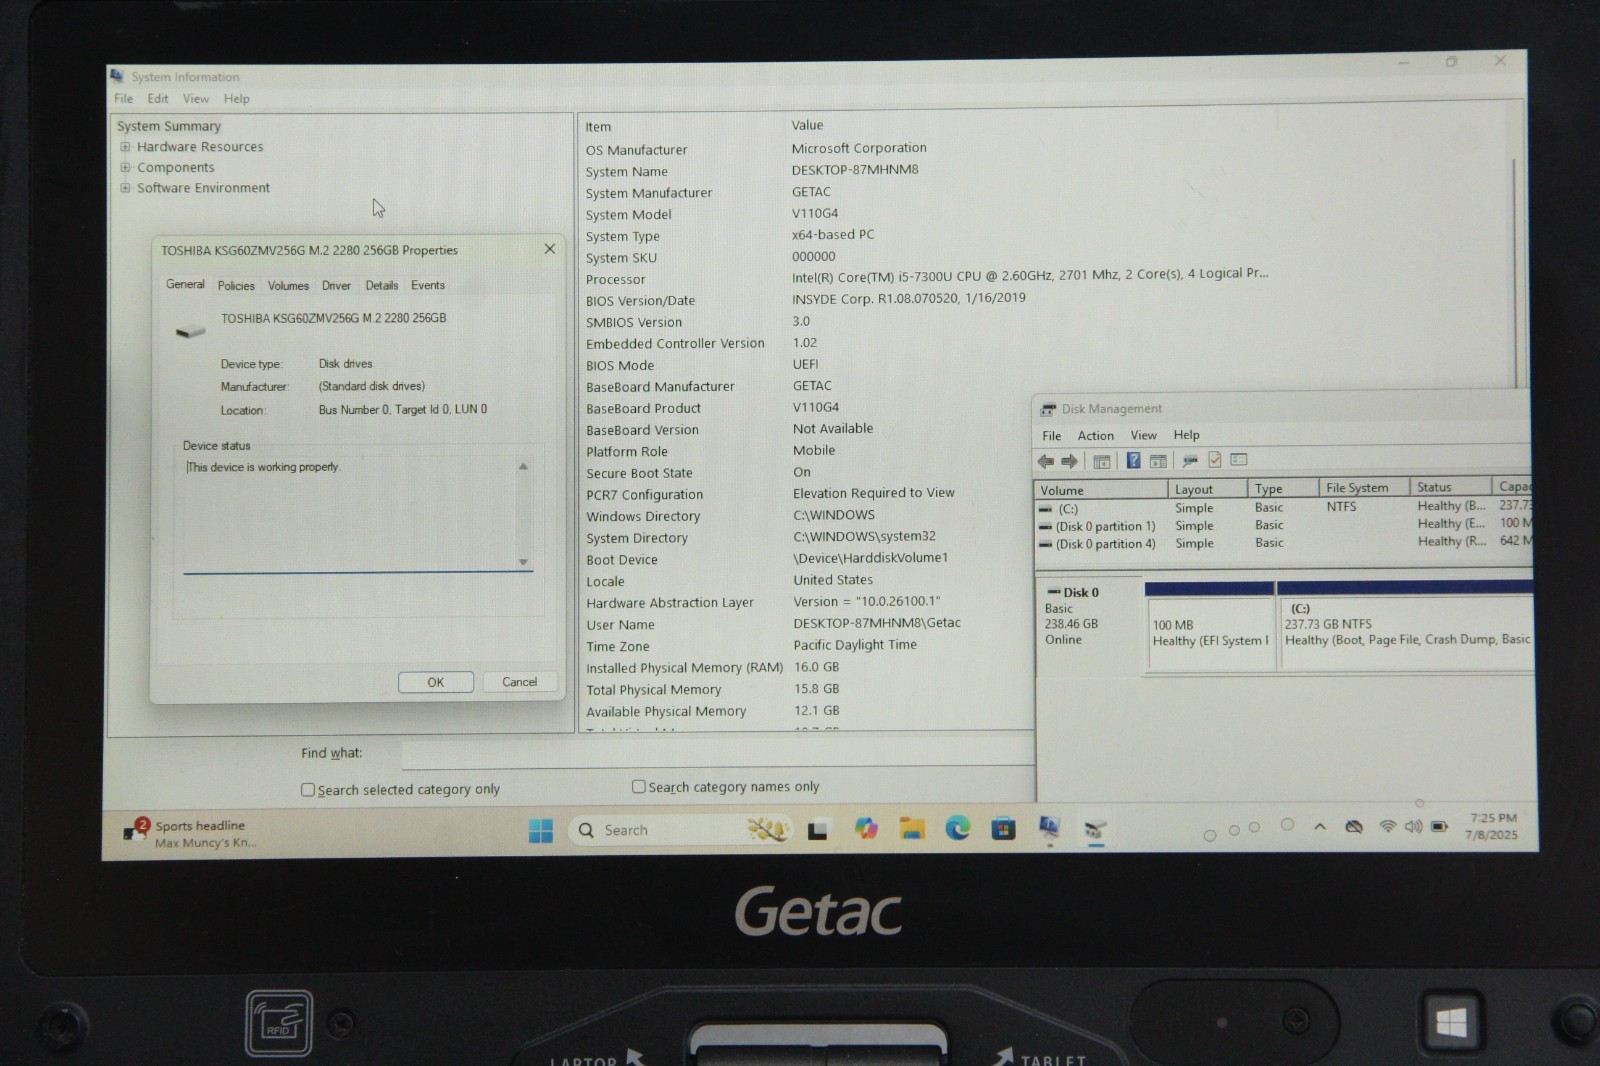Check 'Search category names only'
Screen dimensions: 1600x1066
pos(638,787)
